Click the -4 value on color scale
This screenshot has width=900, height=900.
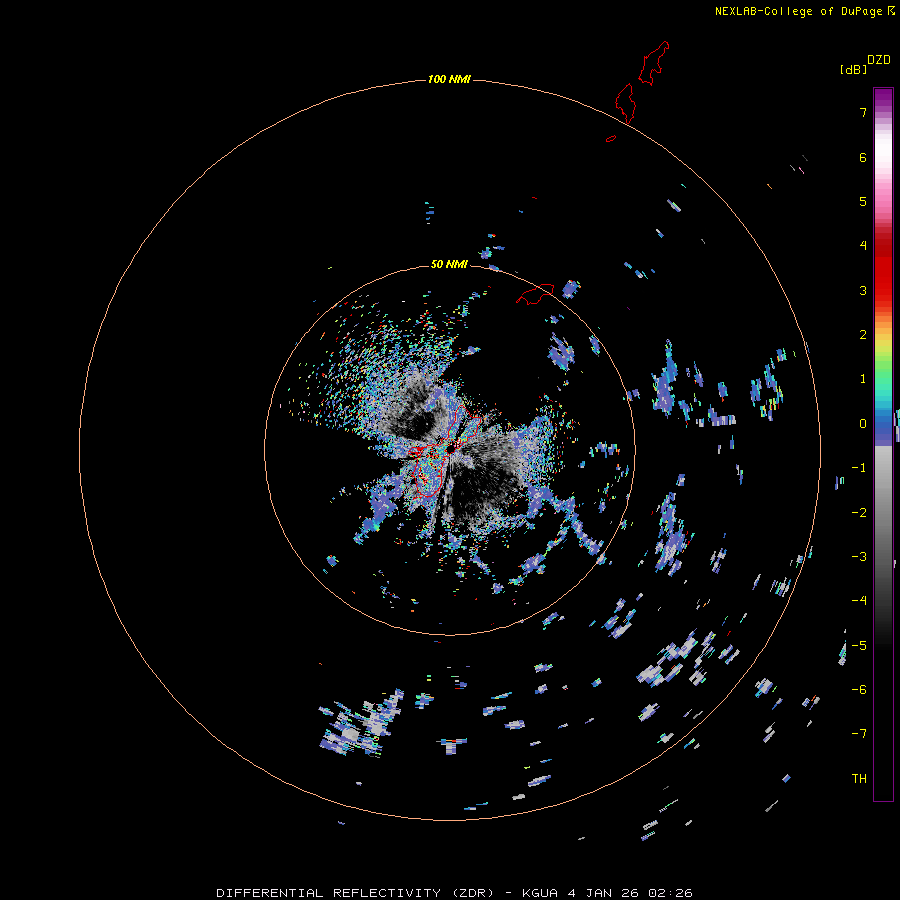coord(859,600)
